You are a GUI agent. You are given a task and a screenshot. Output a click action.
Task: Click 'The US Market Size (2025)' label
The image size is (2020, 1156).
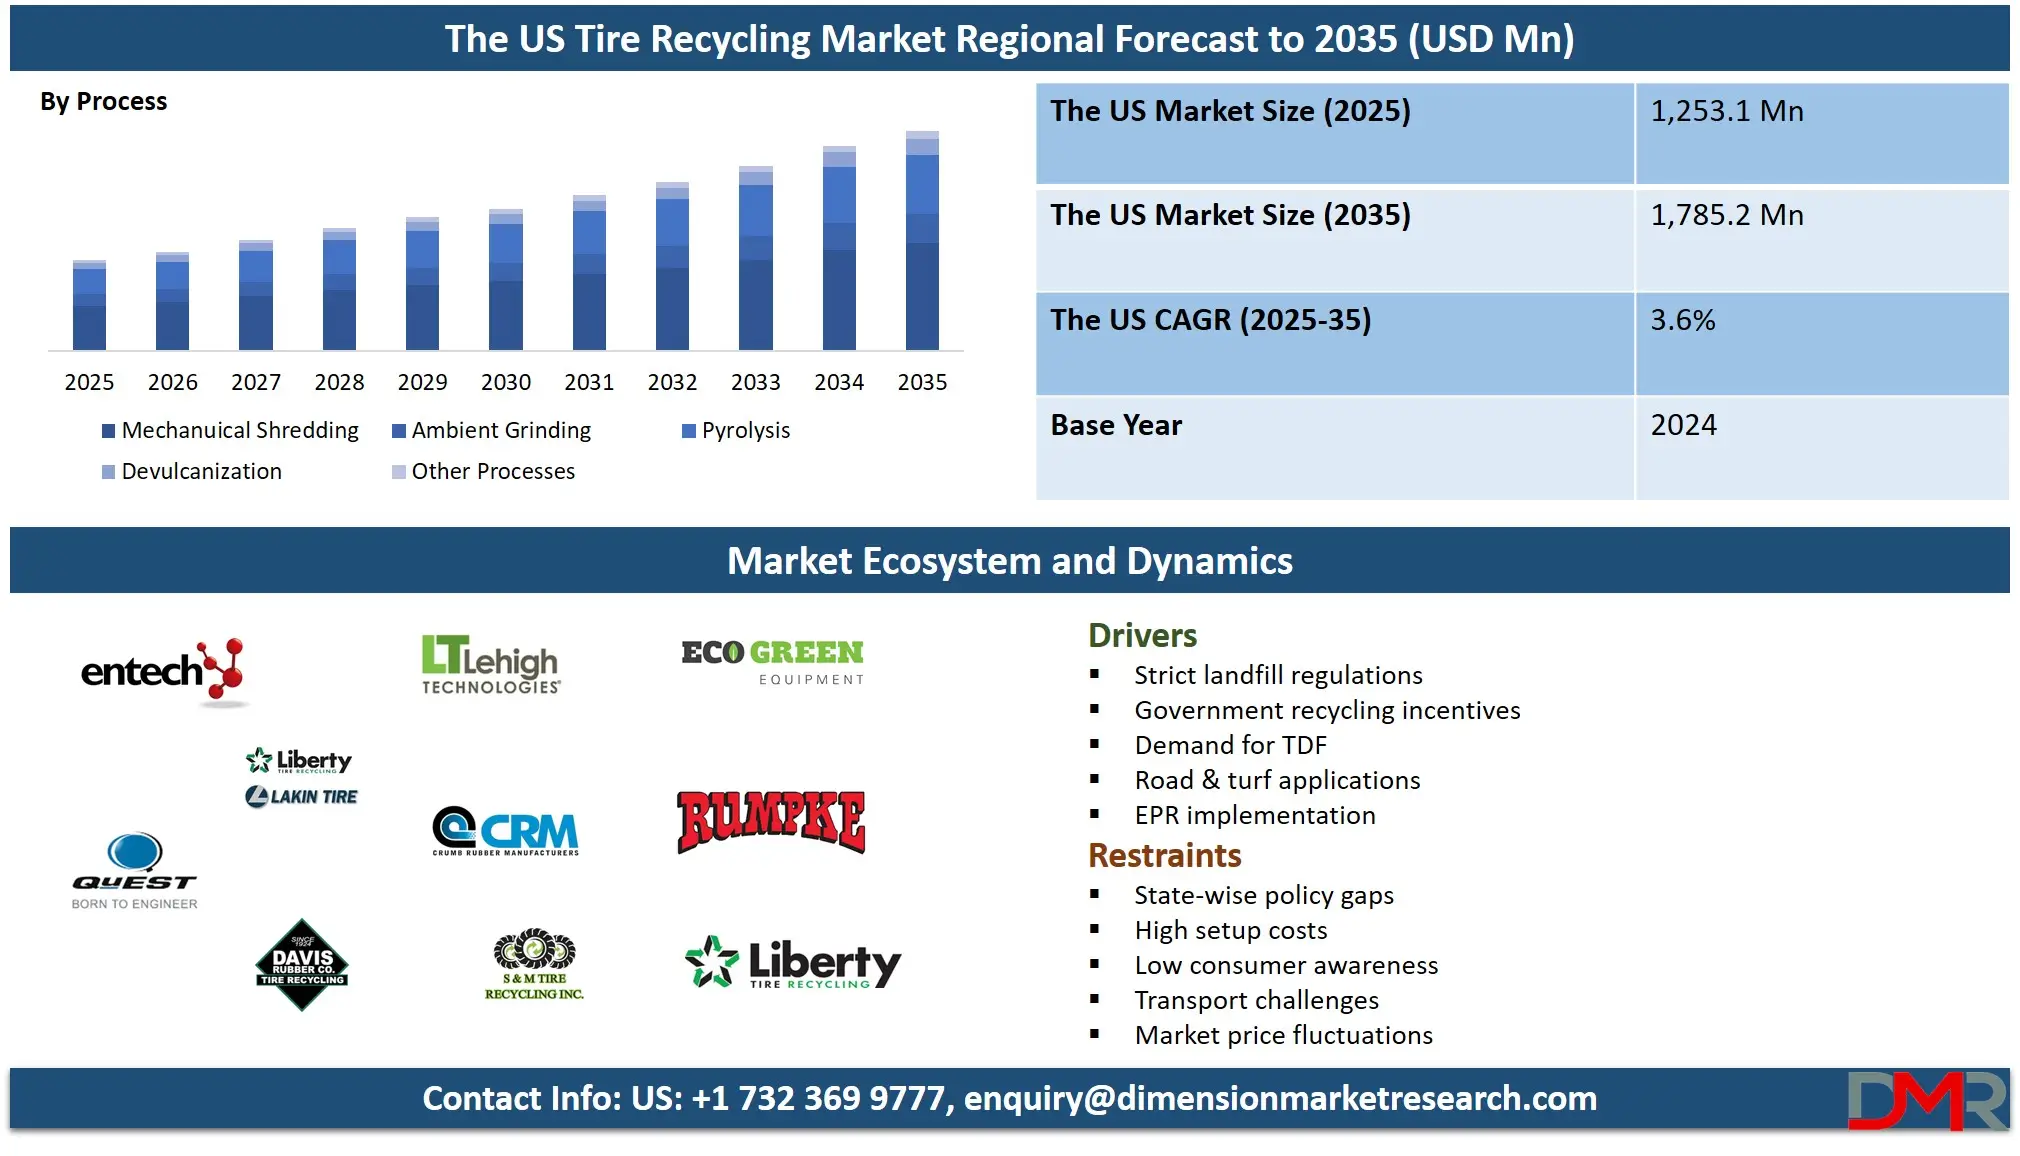pos(1230,111)
